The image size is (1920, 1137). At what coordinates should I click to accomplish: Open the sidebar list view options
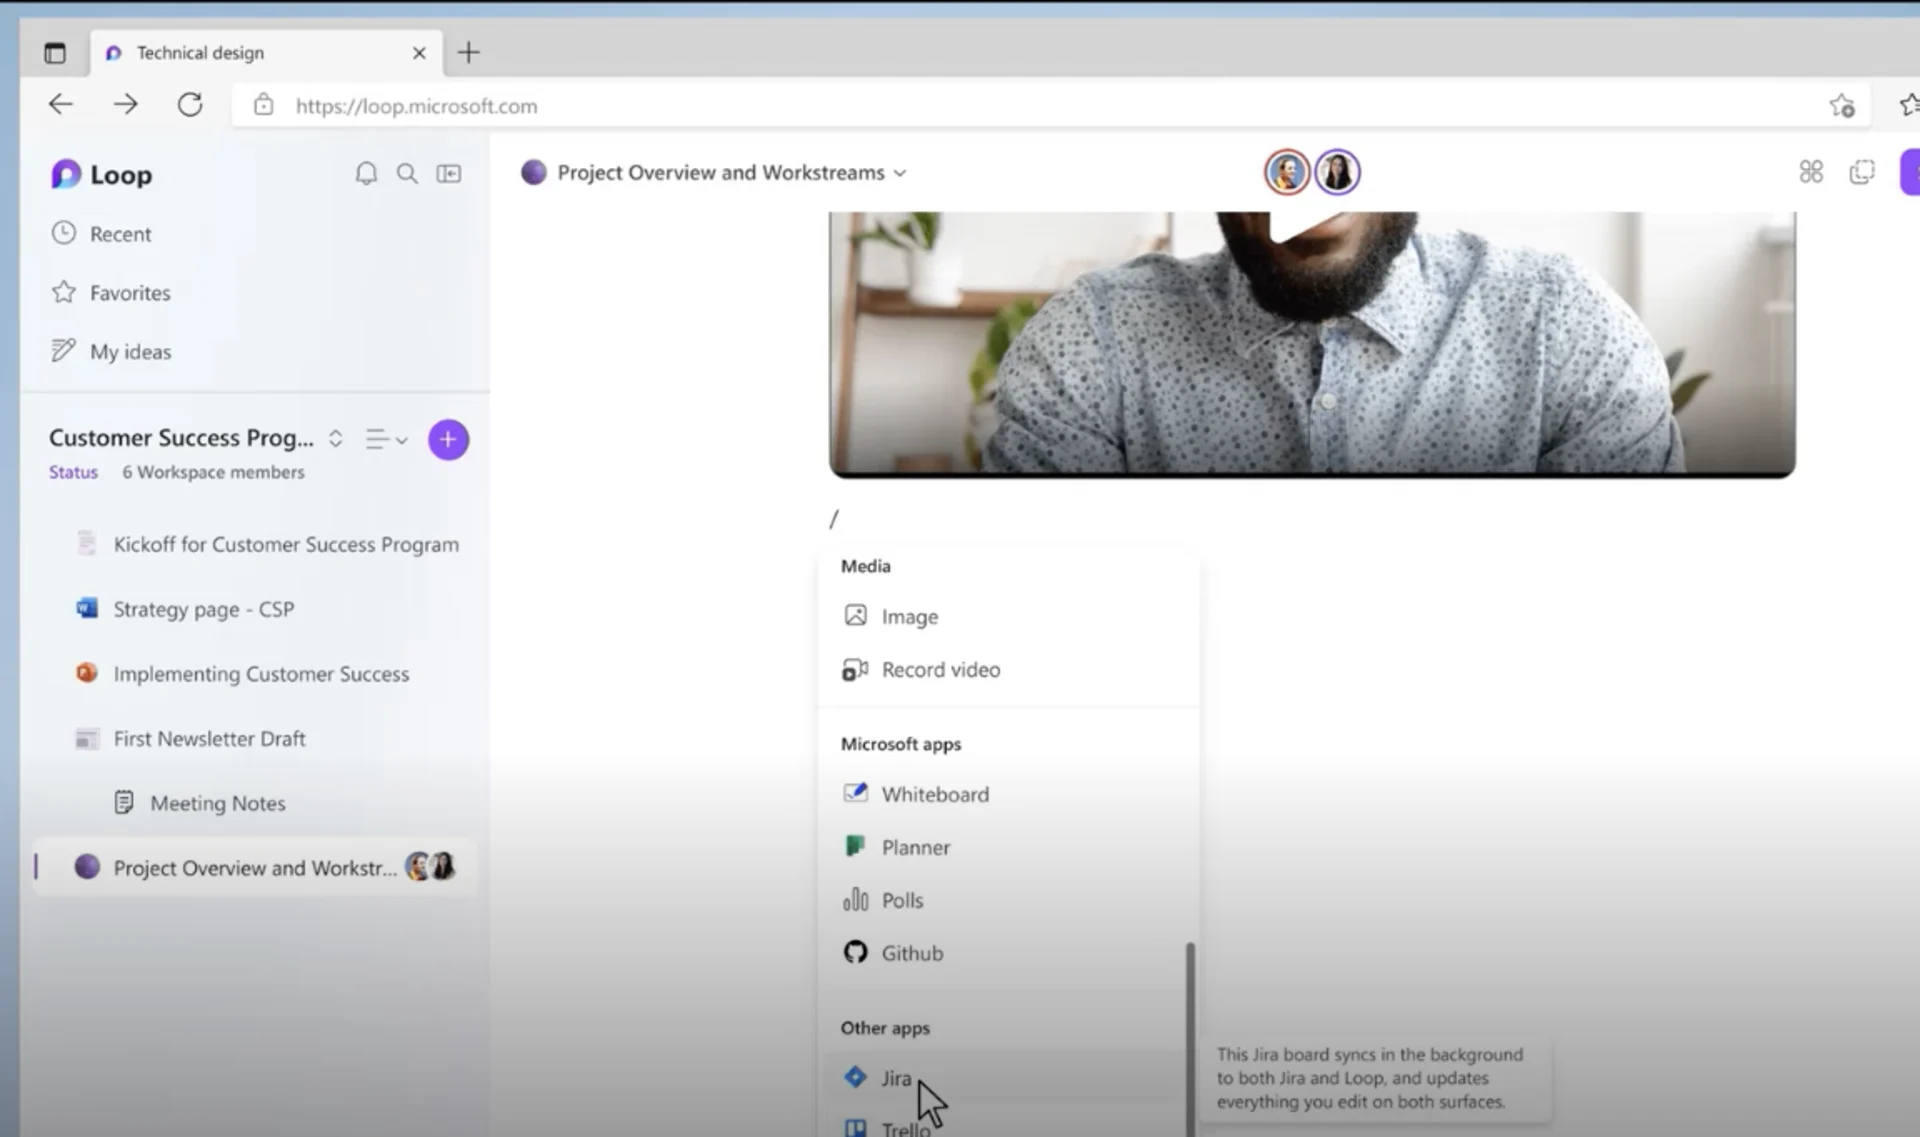[386, 439]
